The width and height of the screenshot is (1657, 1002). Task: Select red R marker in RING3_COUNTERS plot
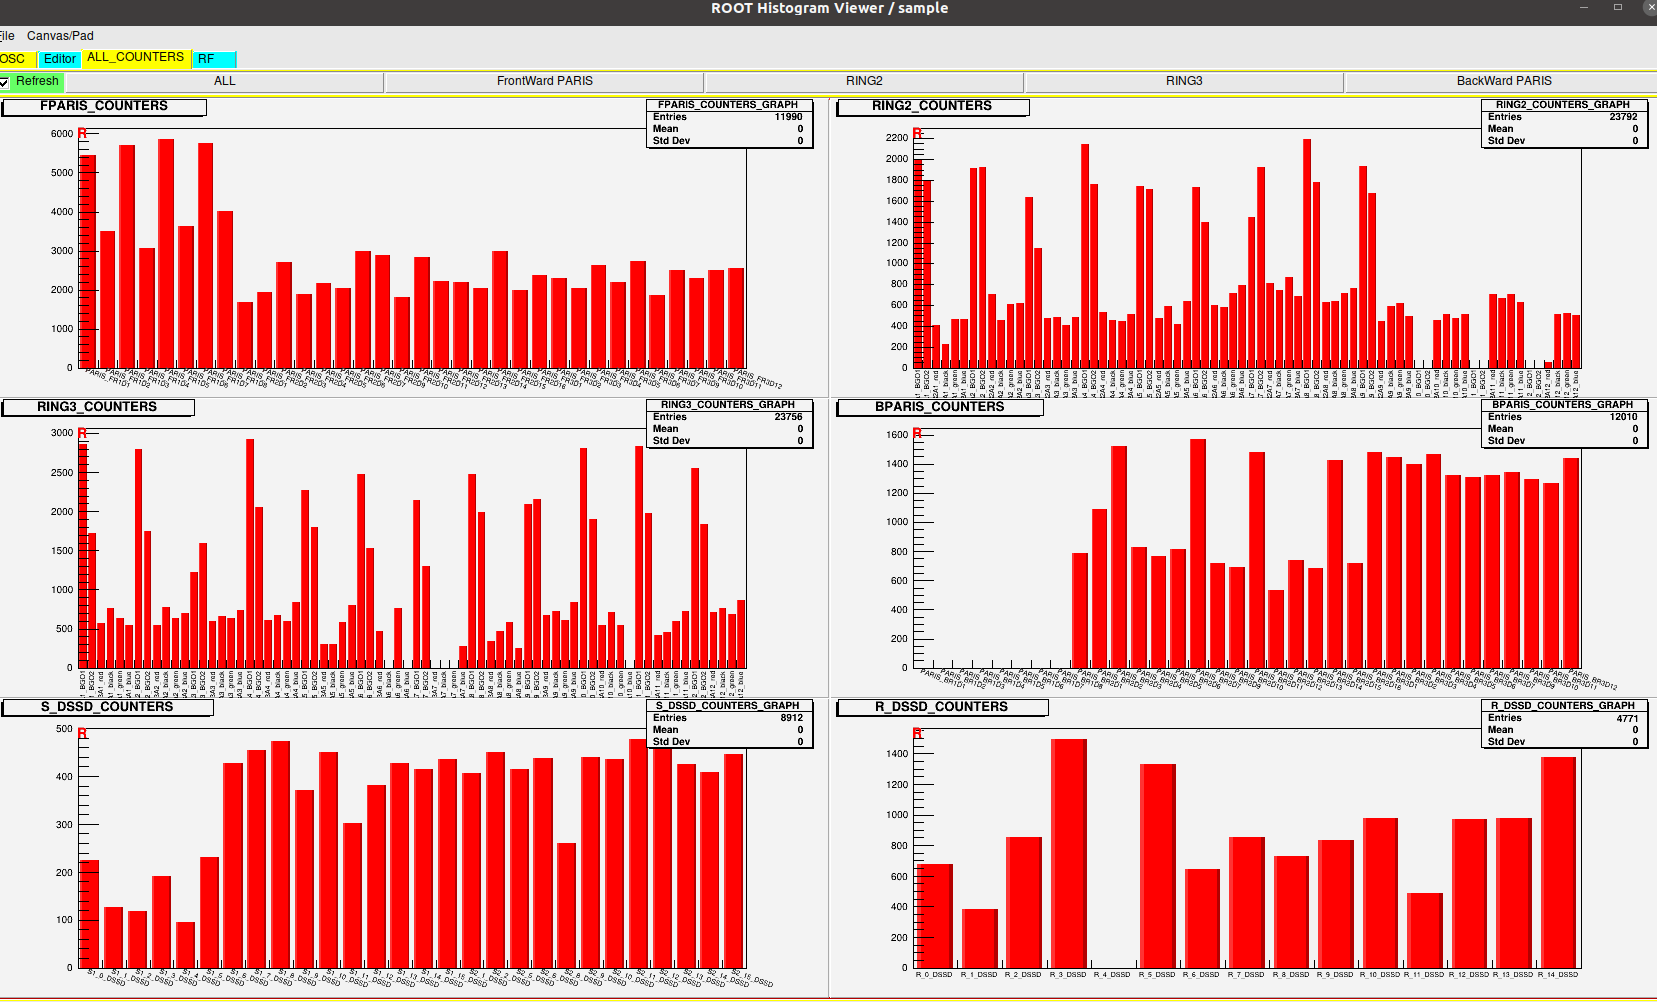coord(82,433)
